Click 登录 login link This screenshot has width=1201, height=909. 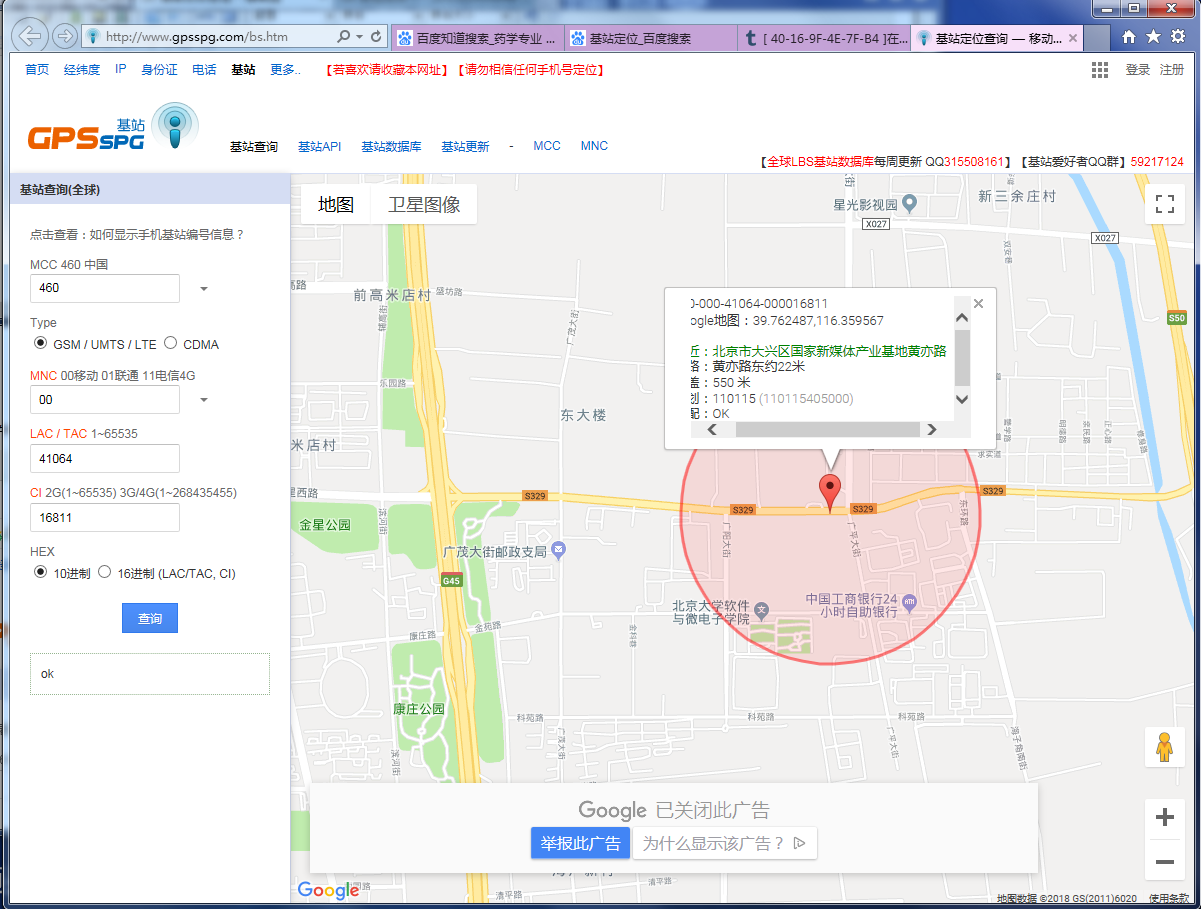[1138, 70]
